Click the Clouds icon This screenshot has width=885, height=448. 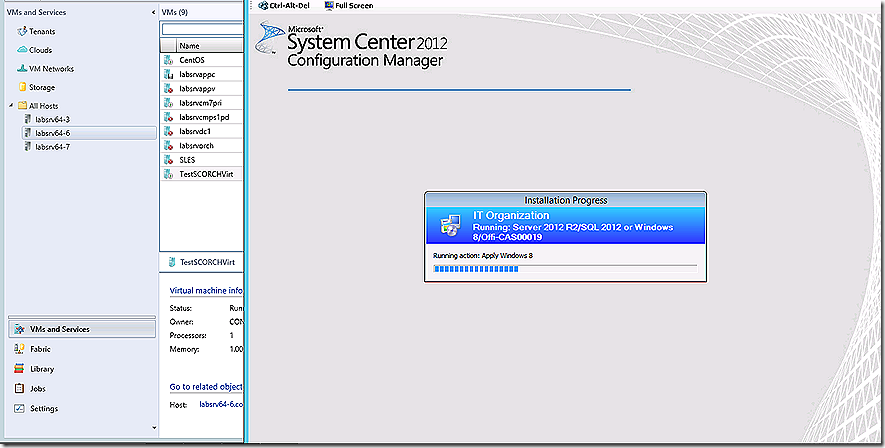pyautogui.click(x=22, y=50)
